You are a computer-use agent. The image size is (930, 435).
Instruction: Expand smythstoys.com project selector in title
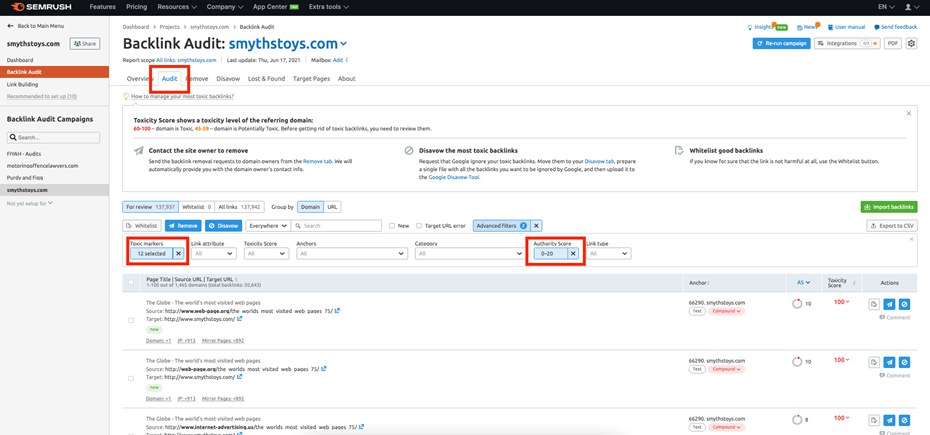point(344,44)
